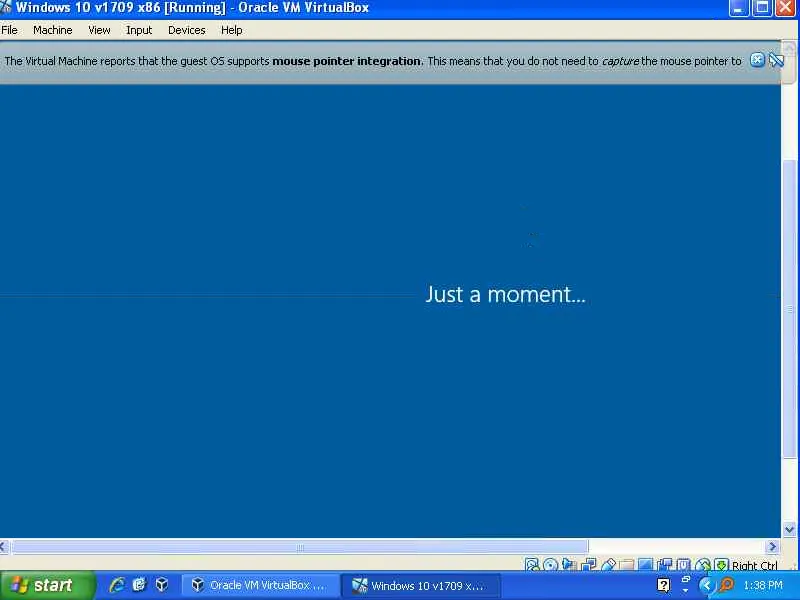Image resolution: width=800 pixels, height=600 pixels.
Task: Open the File menu
Action: (9, 30)
